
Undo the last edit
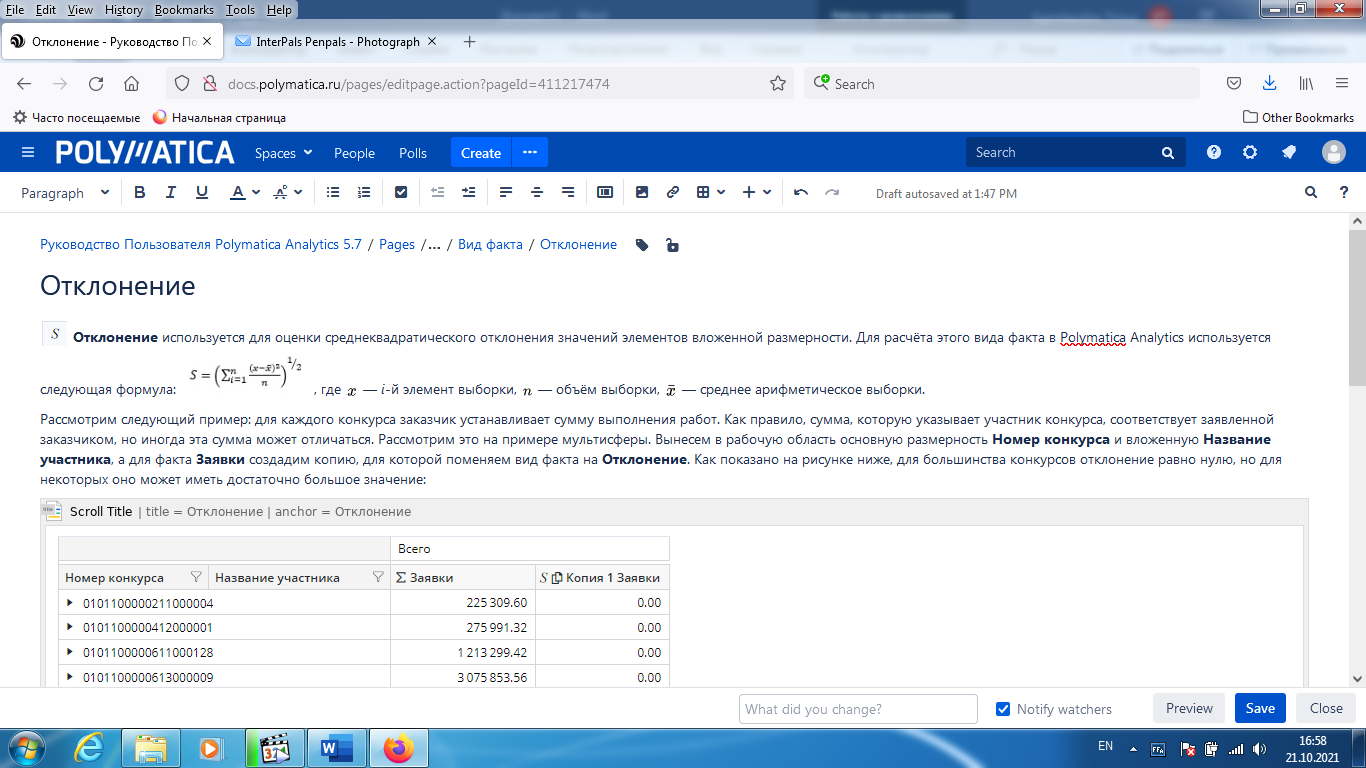(x=800, y=193)
